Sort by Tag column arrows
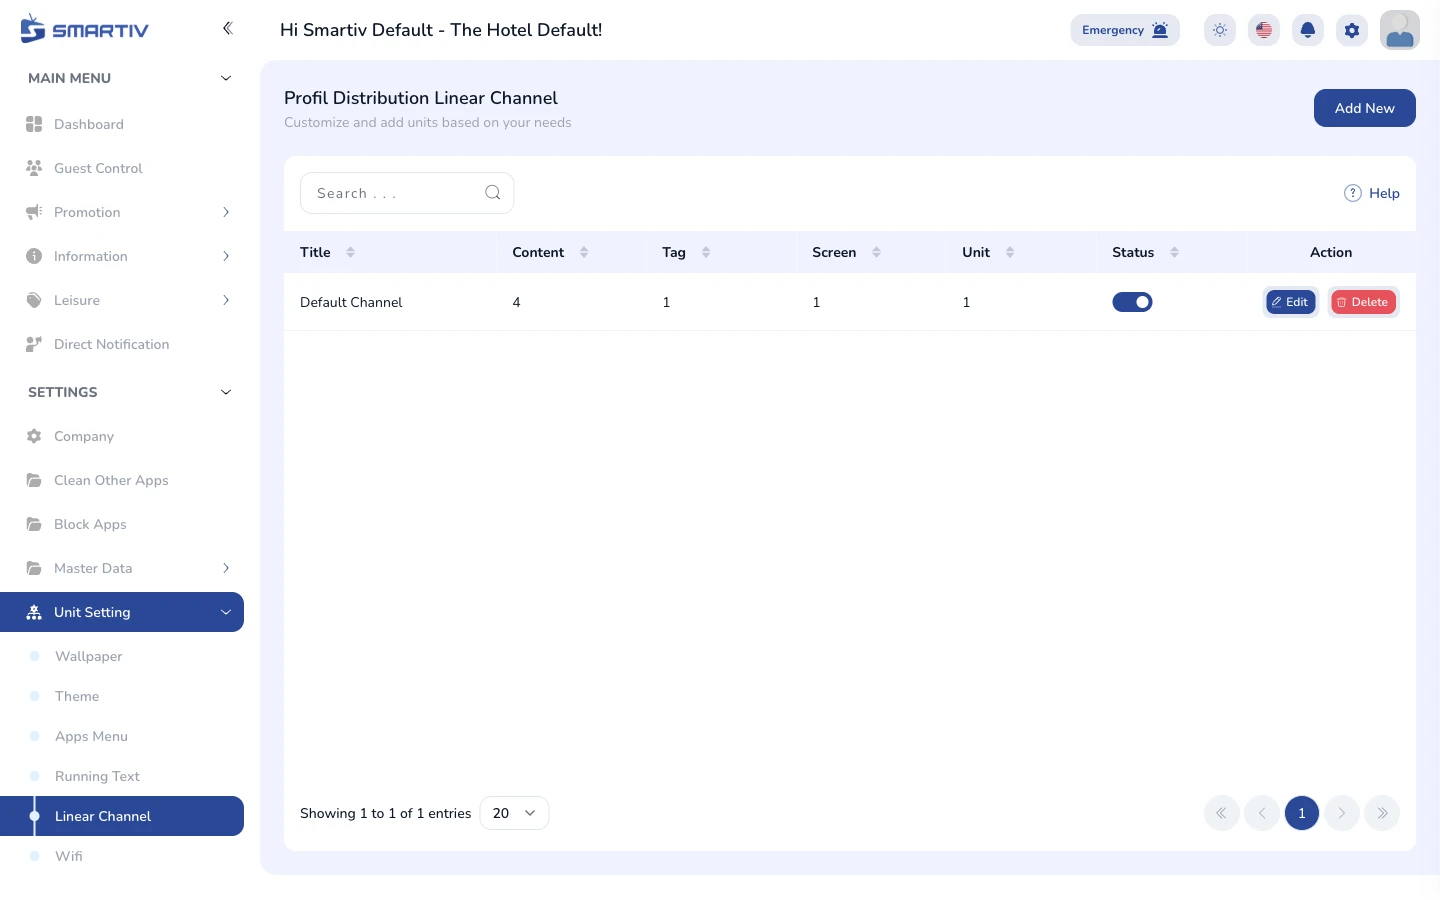Viewport: 1440px width, 900px height. (x=706, y=252)
